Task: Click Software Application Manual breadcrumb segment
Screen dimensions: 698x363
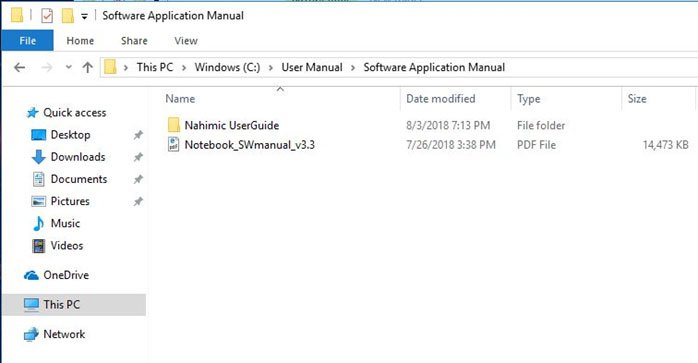Action: tap(434, 67)
